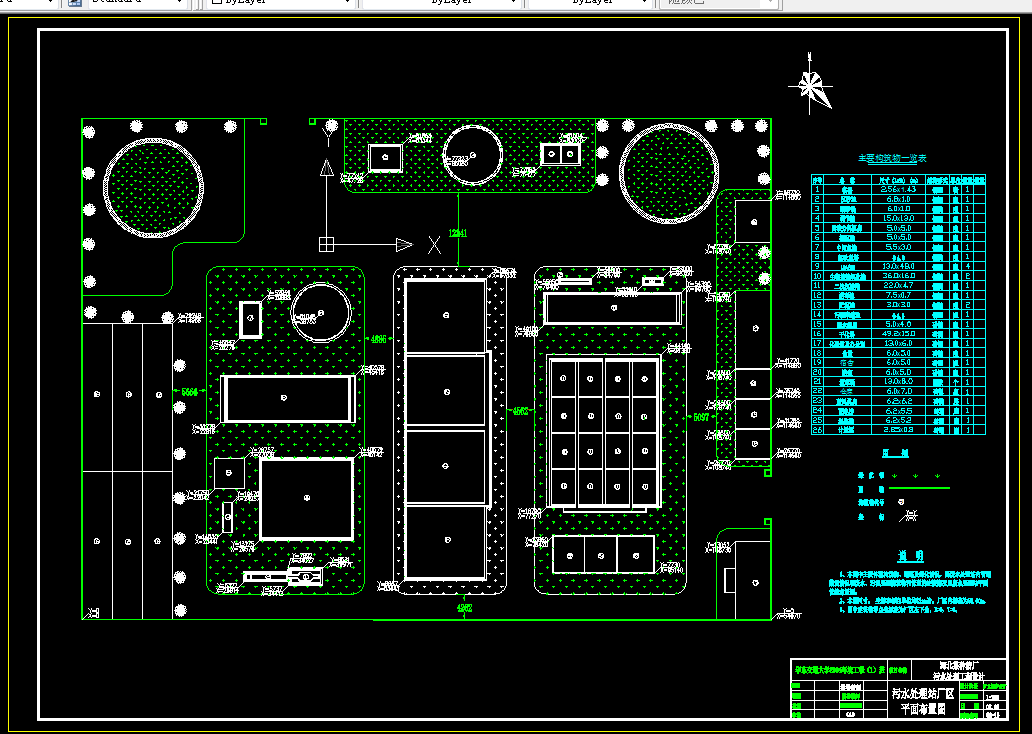Click the table title 主要构筑物一览表
Image resolution: width=1032 pixels, height=734 pixels.
[x=892, y=159]
